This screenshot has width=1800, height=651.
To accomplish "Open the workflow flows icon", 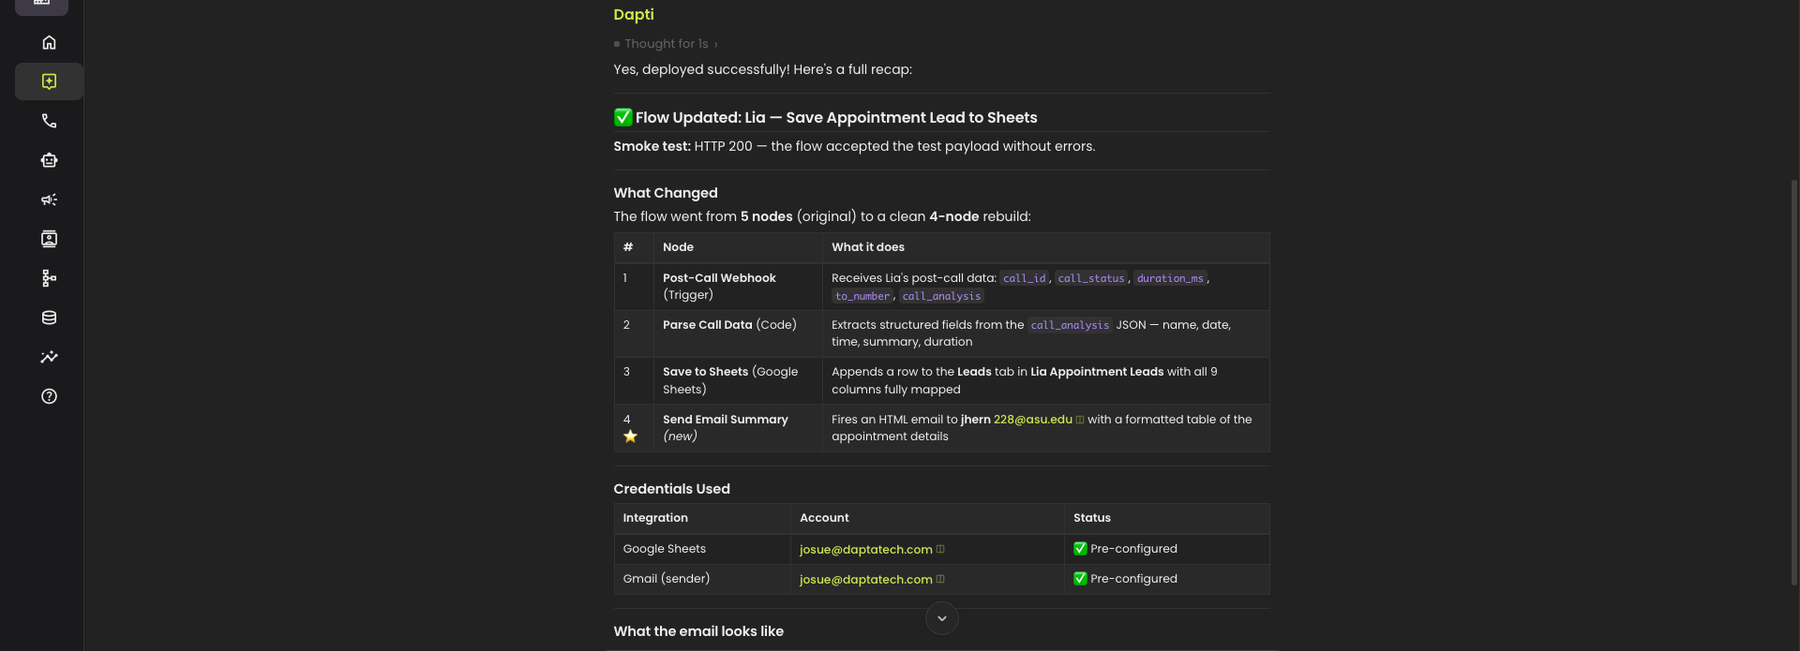I will [49, 278].
